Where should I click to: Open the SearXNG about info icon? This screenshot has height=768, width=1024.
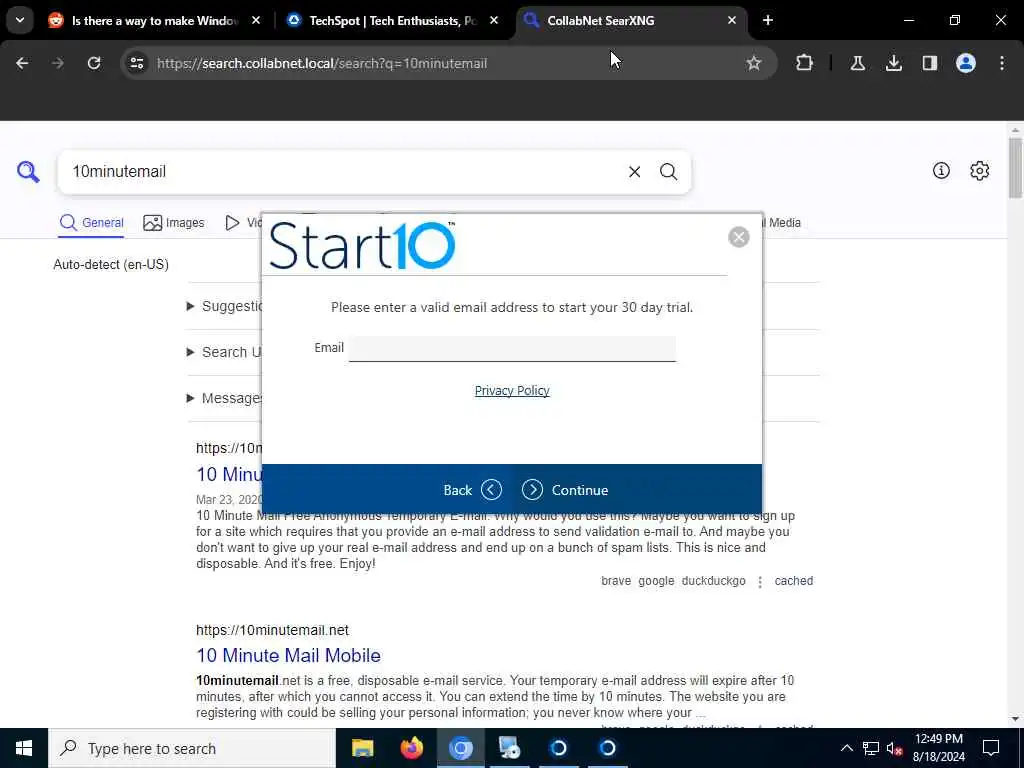tap(941, 170)
